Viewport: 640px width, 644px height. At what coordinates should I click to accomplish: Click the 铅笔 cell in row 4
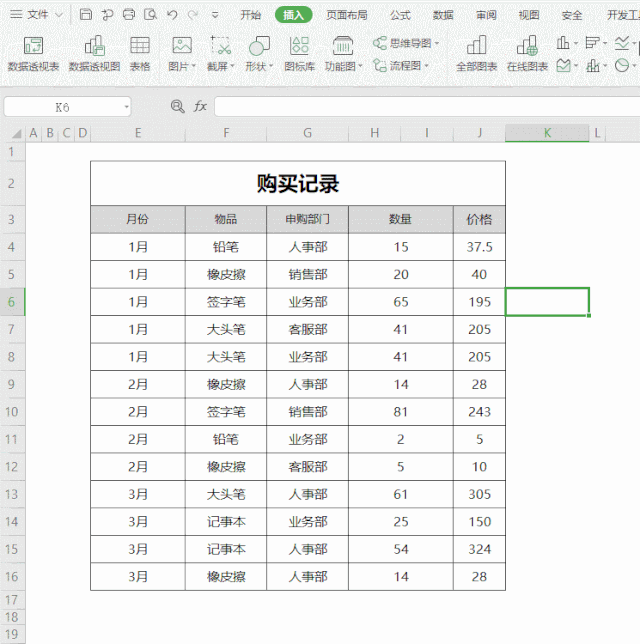[226, 247]
